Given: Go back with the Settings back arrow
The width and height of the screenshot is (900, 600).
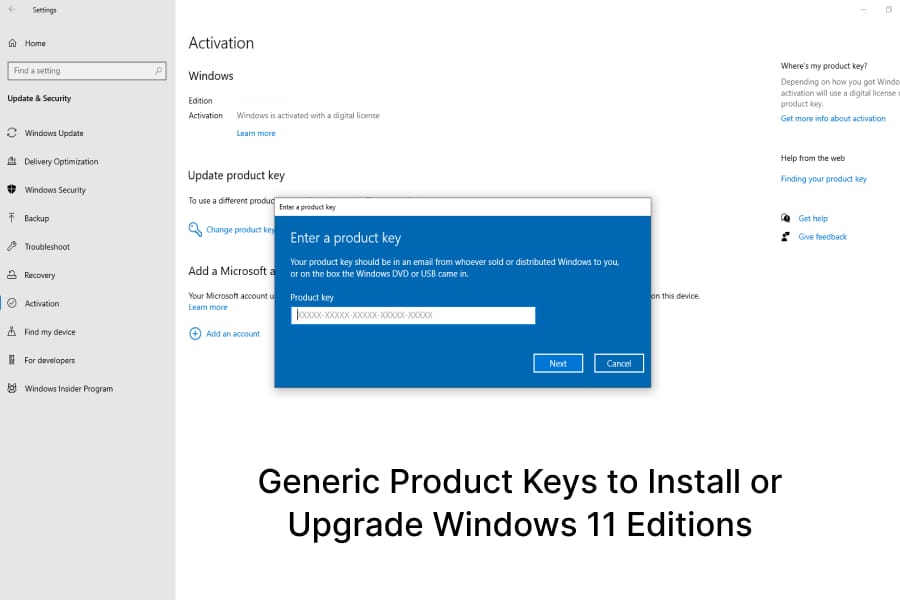Looking at the screenshot, I should coord(12,10).
